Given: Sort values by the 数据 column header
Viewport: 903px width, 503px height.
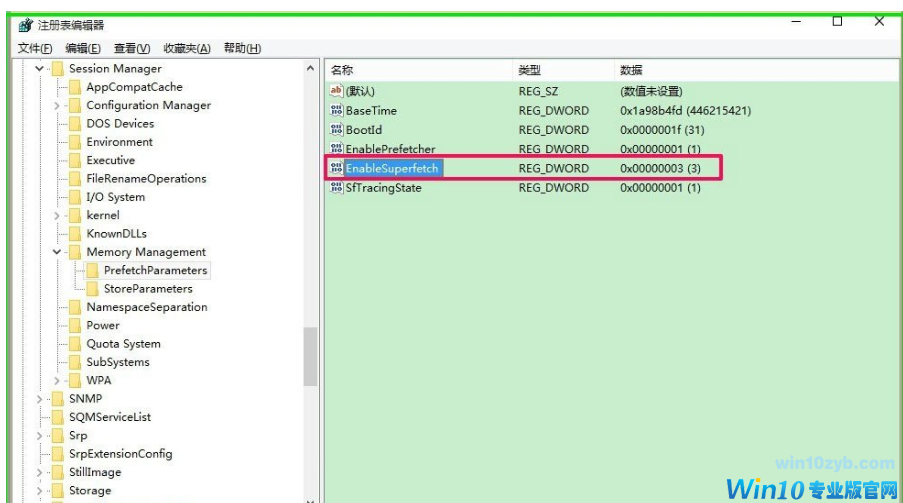Looking at the screenshot, I should coord(756,70).
